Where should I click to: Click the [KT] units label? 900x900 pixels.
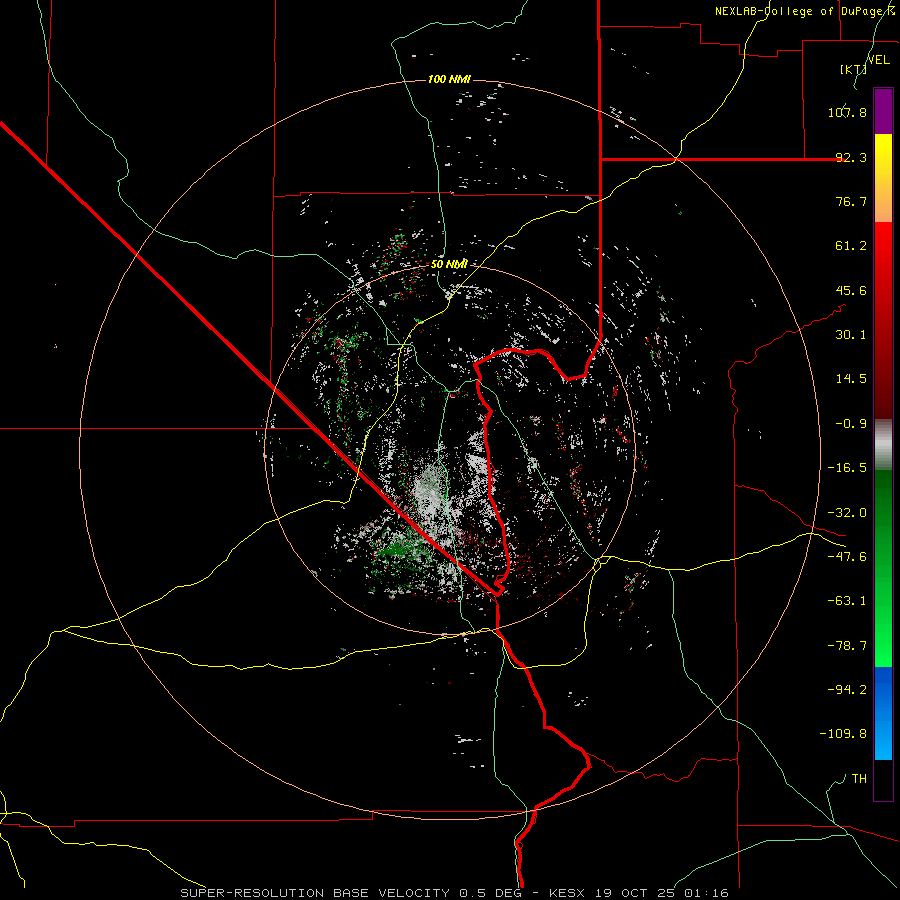pos(854,70)
